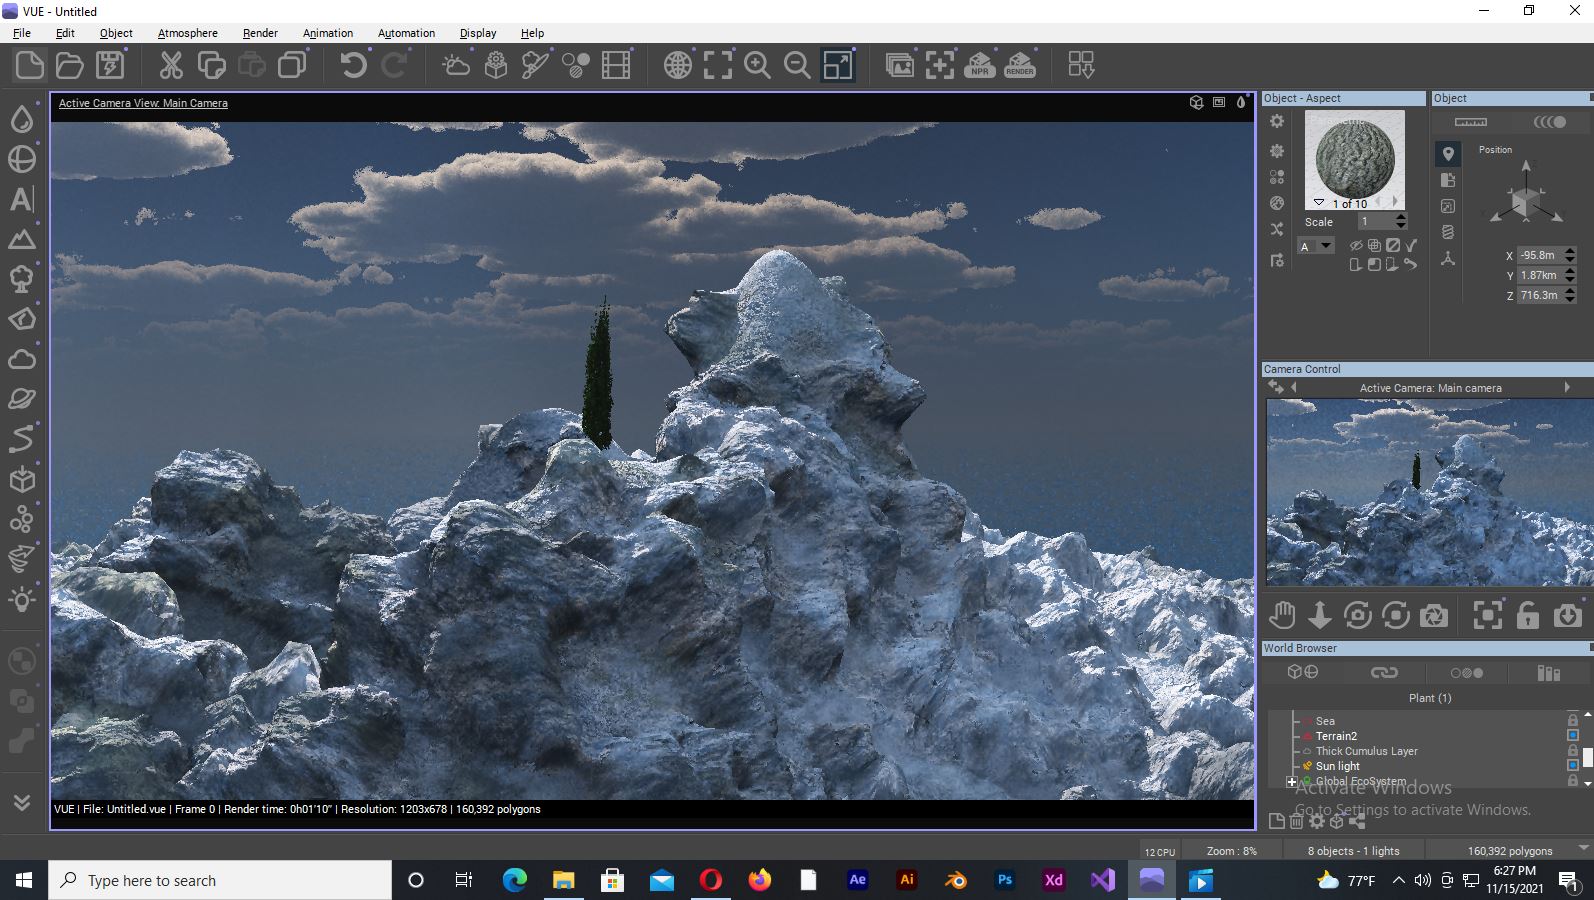Viewport: 1594px width, 900px height.
Task: Open the 'A' dropdown in Object Aspect
Action: 1316,246
